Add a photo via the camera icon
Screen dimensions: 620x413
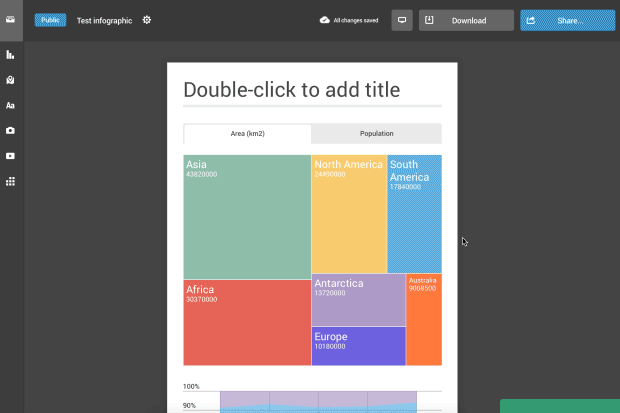pyautogui.click(x=10, y=130)
